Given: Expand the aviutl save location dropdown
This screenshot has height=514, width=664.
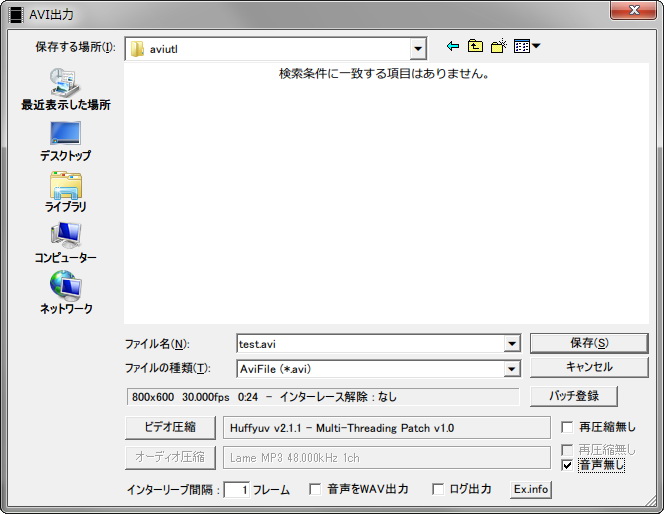Looking at the screenshot, I should 418,48.
